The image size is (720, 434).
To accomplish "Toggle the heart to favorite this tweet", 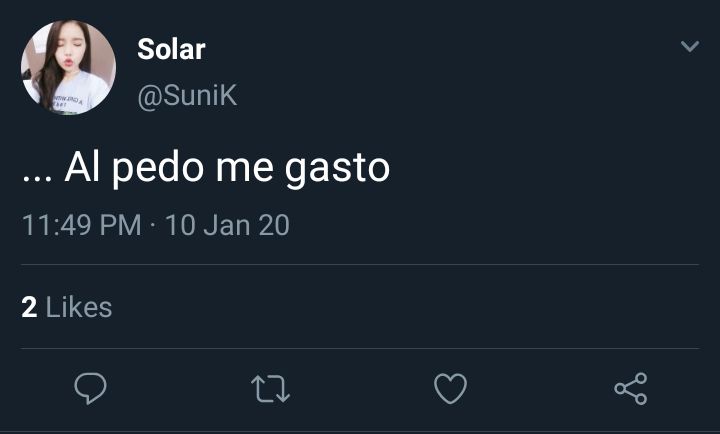I will click(x=450, y=389).
